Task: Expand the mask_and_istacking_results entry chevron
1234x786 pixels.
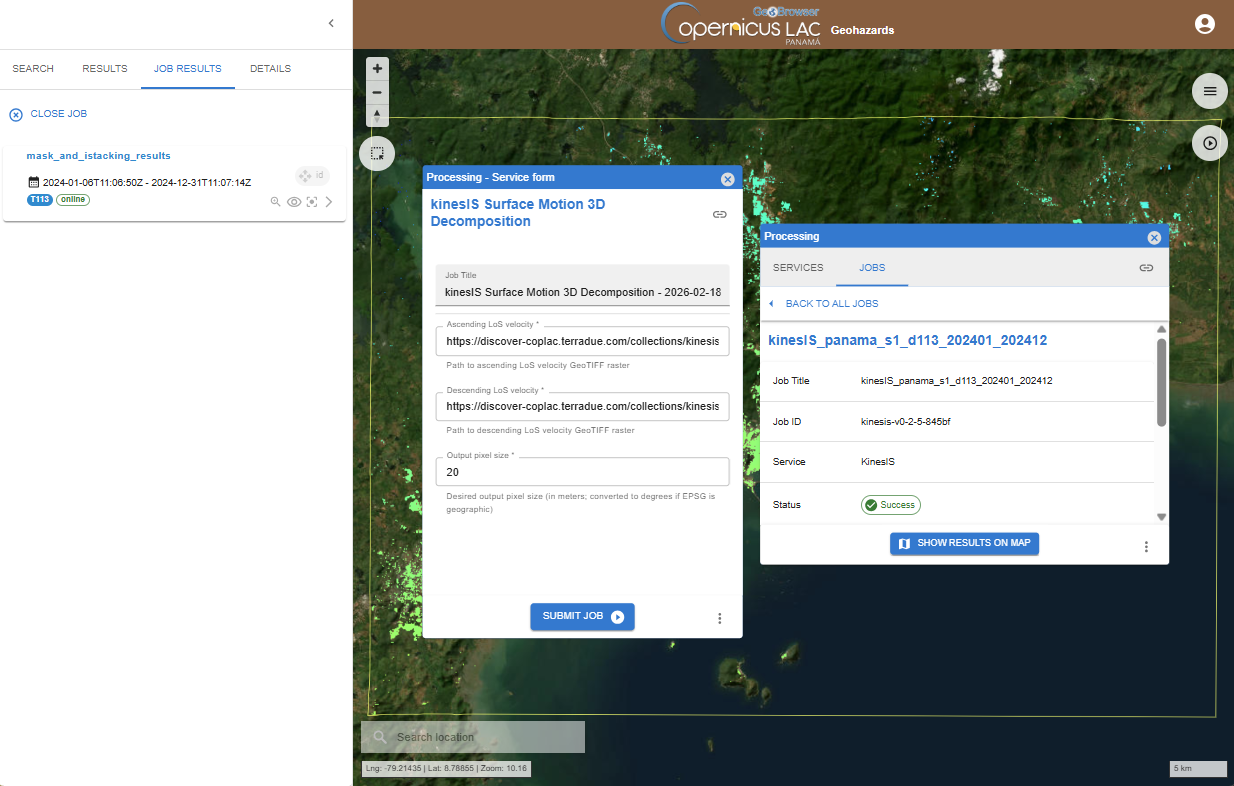Action: pyautogui.click(x=330, y=202)
